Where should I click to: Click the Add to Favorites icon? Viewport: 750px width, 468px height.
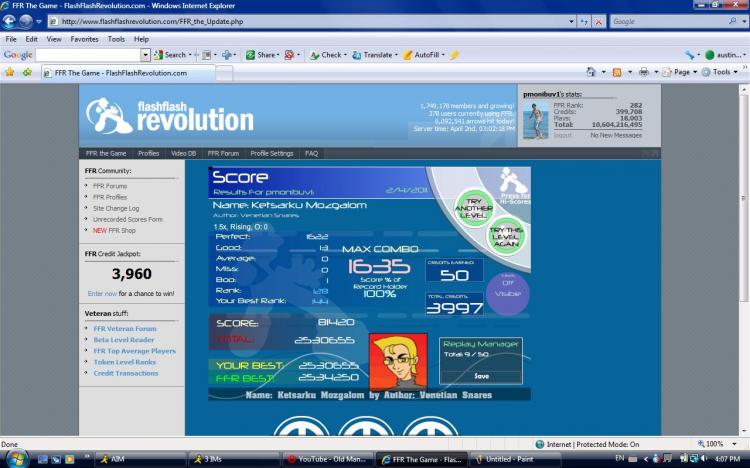coord(27,72)
